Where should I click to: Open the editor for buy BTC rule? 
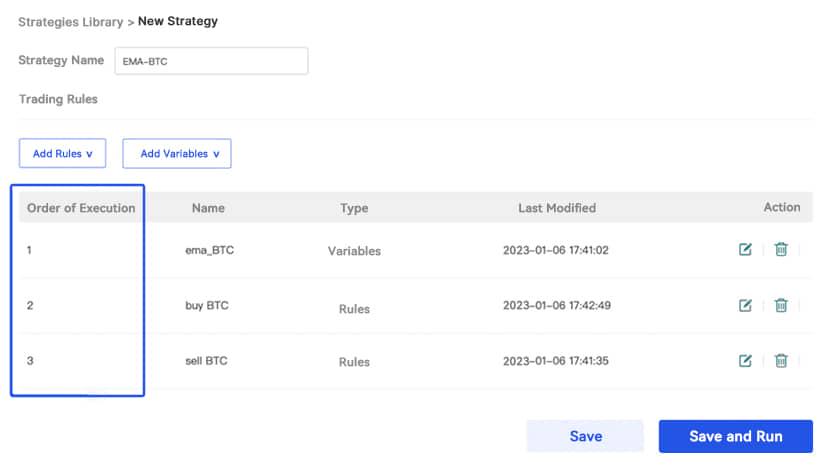tap(745, 305)
